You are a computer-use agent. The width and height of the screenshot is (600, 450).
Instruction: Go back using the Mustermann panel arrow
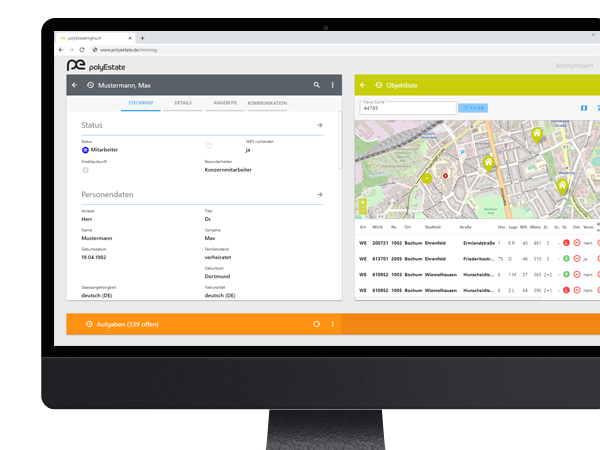click(74, 86)
